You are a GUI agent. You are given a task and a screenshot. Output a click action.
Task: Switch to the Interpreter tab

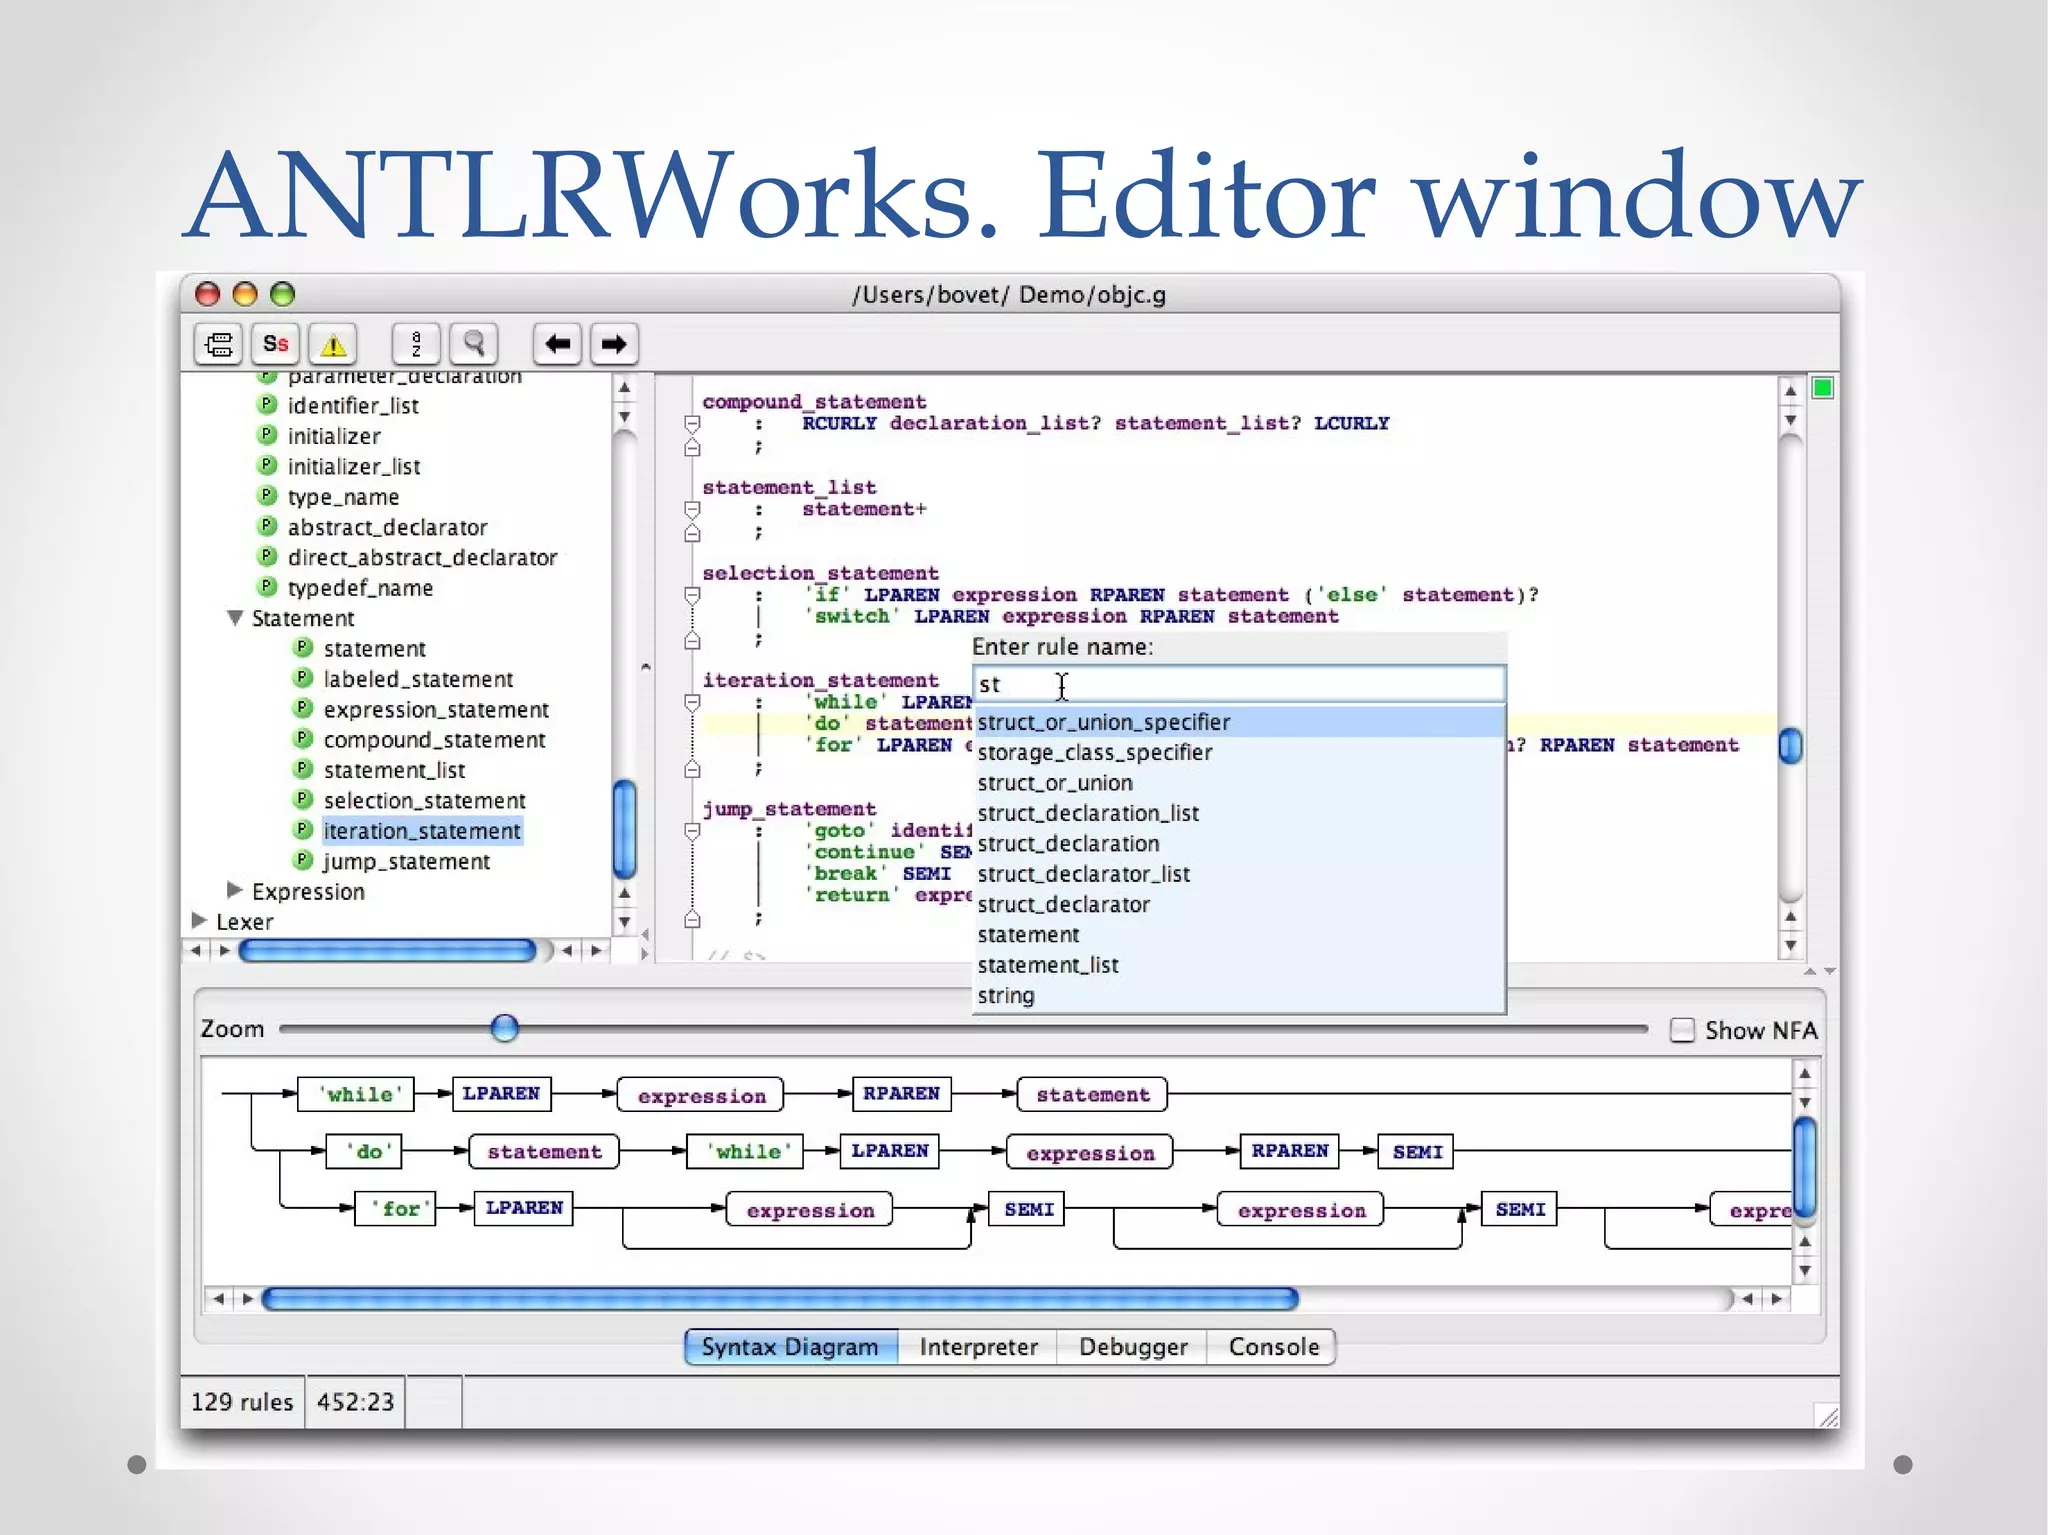coord(978,1347)
